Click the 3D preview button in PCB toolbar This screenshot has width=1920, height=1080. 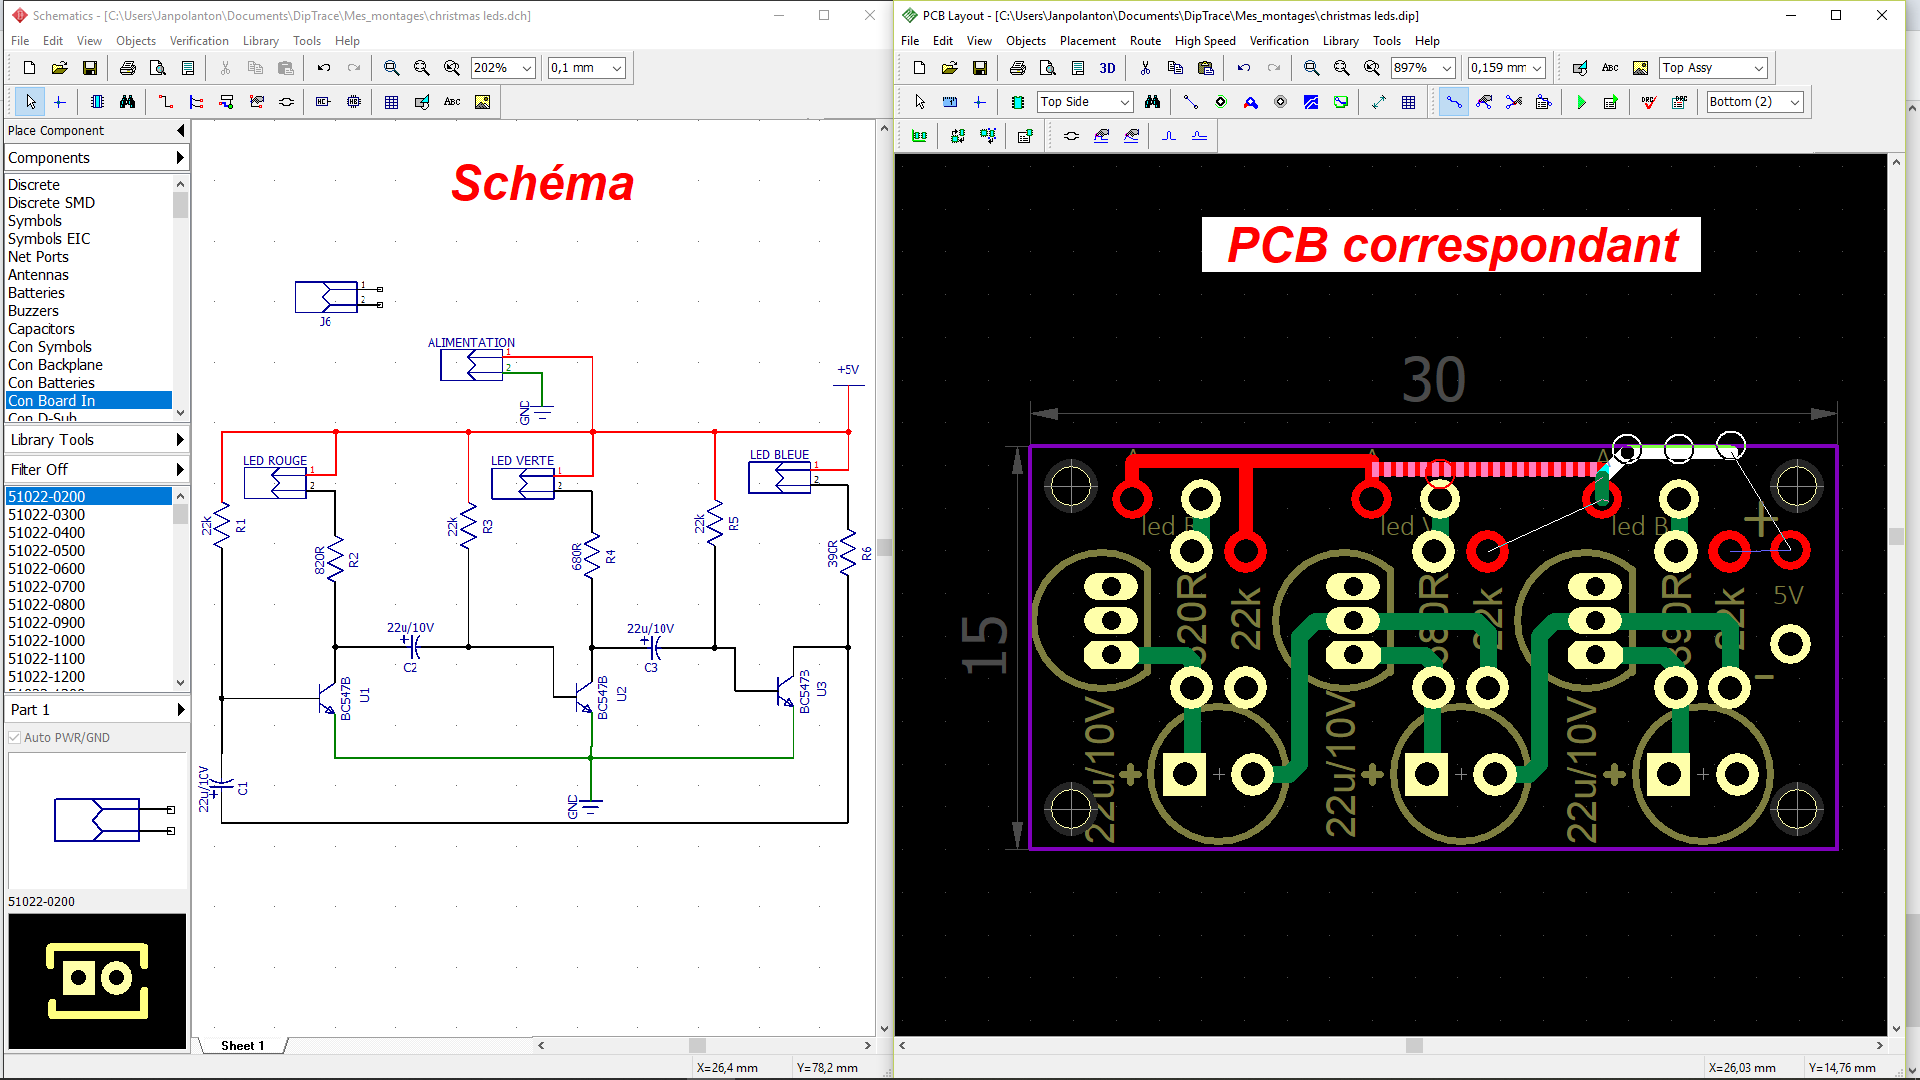tap(1107, 68)
